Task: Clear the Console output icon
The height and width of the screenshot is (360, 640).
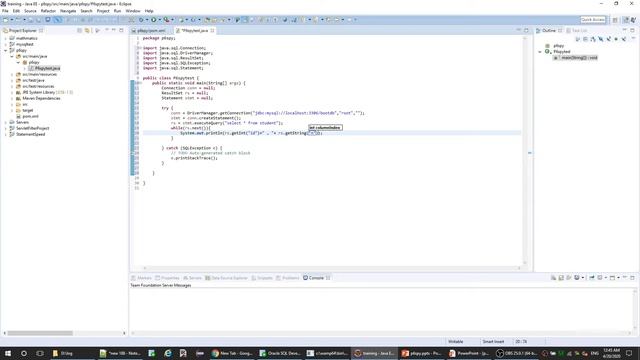Action: (553, 278)
